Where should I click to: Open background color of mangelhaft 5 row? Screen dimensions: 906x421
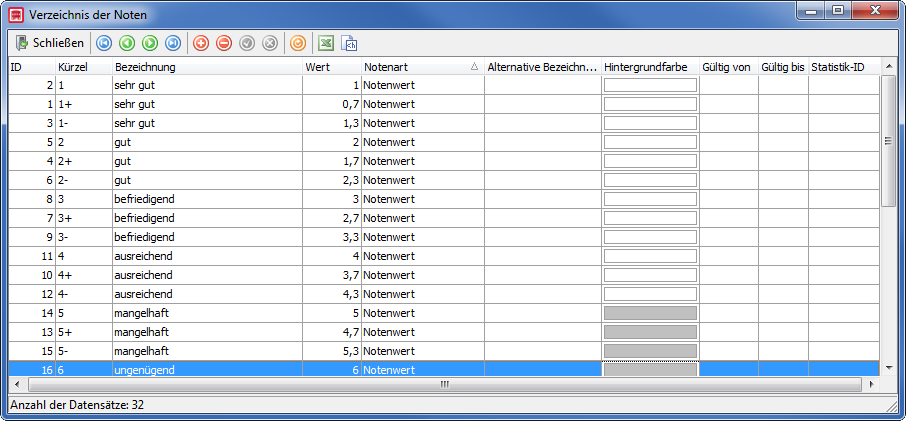650,313
